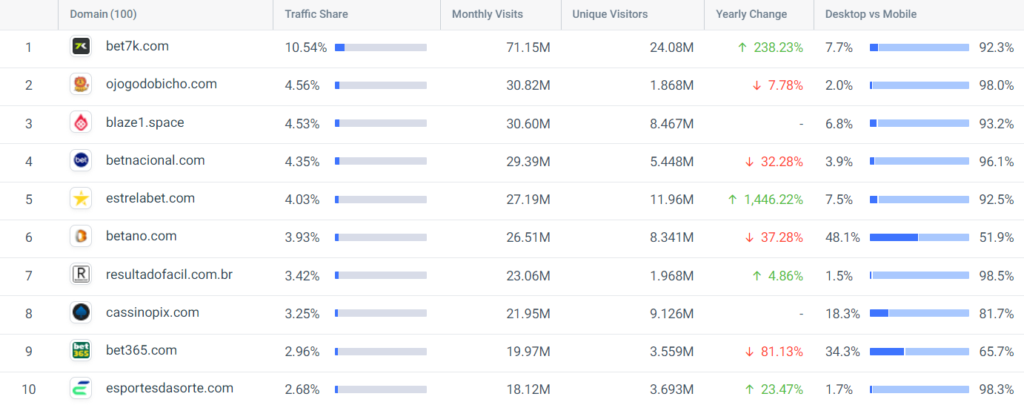Click the resultadofacil.com.br R icon
This screenshot has width=1024, height=408.
pos(81,275)
